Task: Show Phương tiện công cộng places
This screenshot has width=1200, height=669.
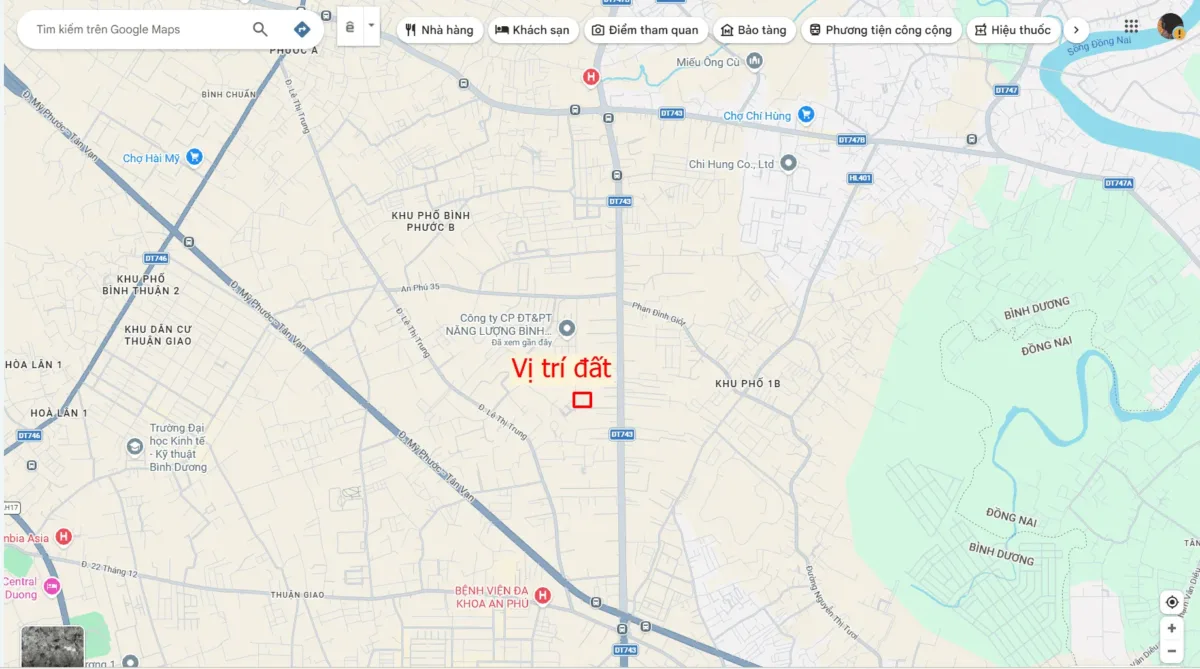Action: [x=881, y=30]
